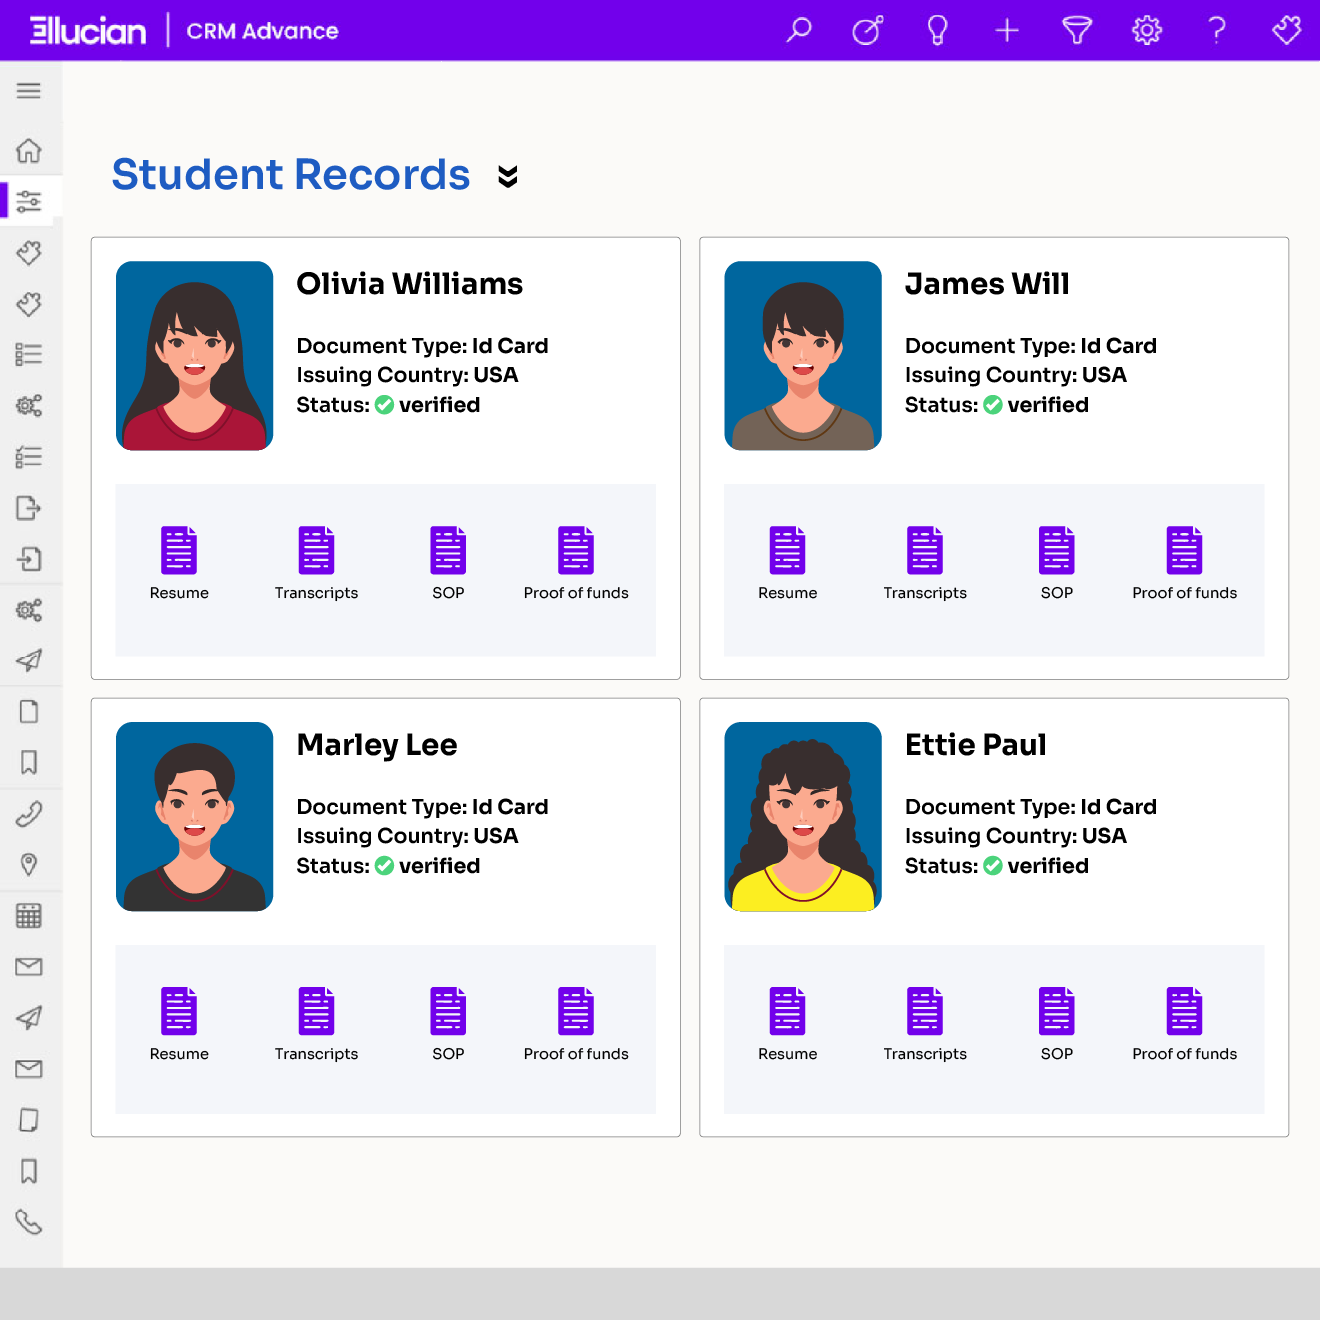Open Olivia Williams' Proof of funds icon
The image size is (1320, 1320).
pos(576,550)
